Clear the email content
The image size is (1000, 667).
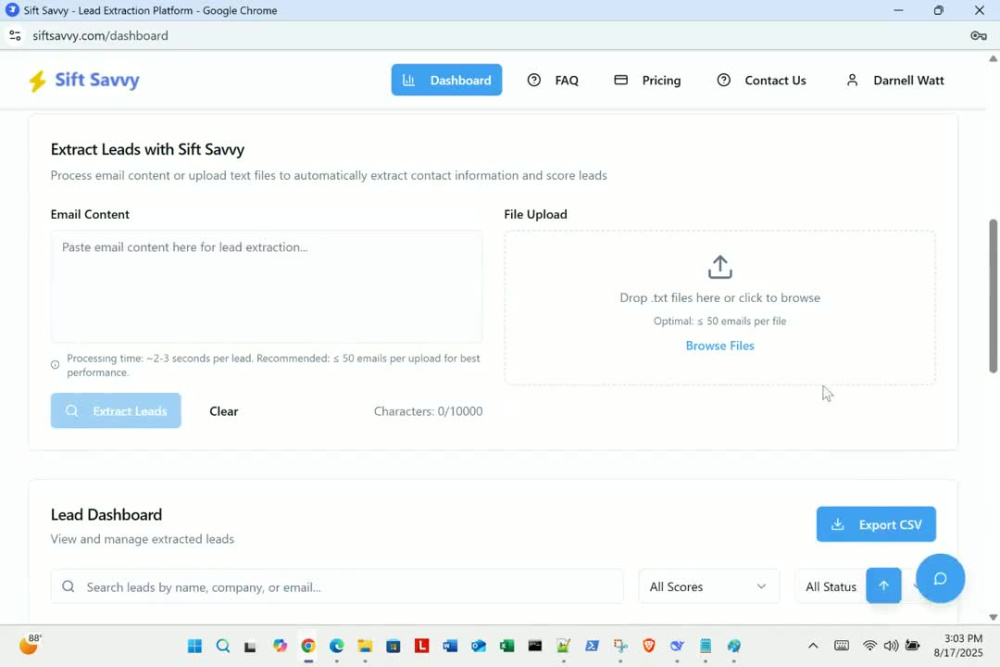(224, 411)
